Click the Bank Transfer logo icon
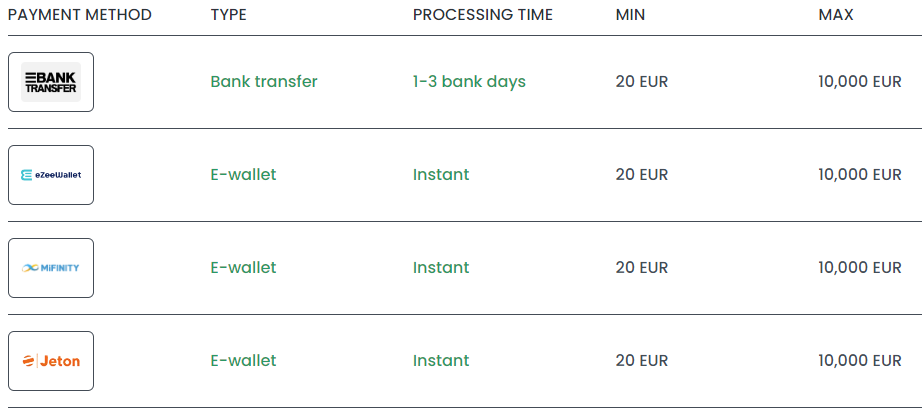 click(51, 82)
